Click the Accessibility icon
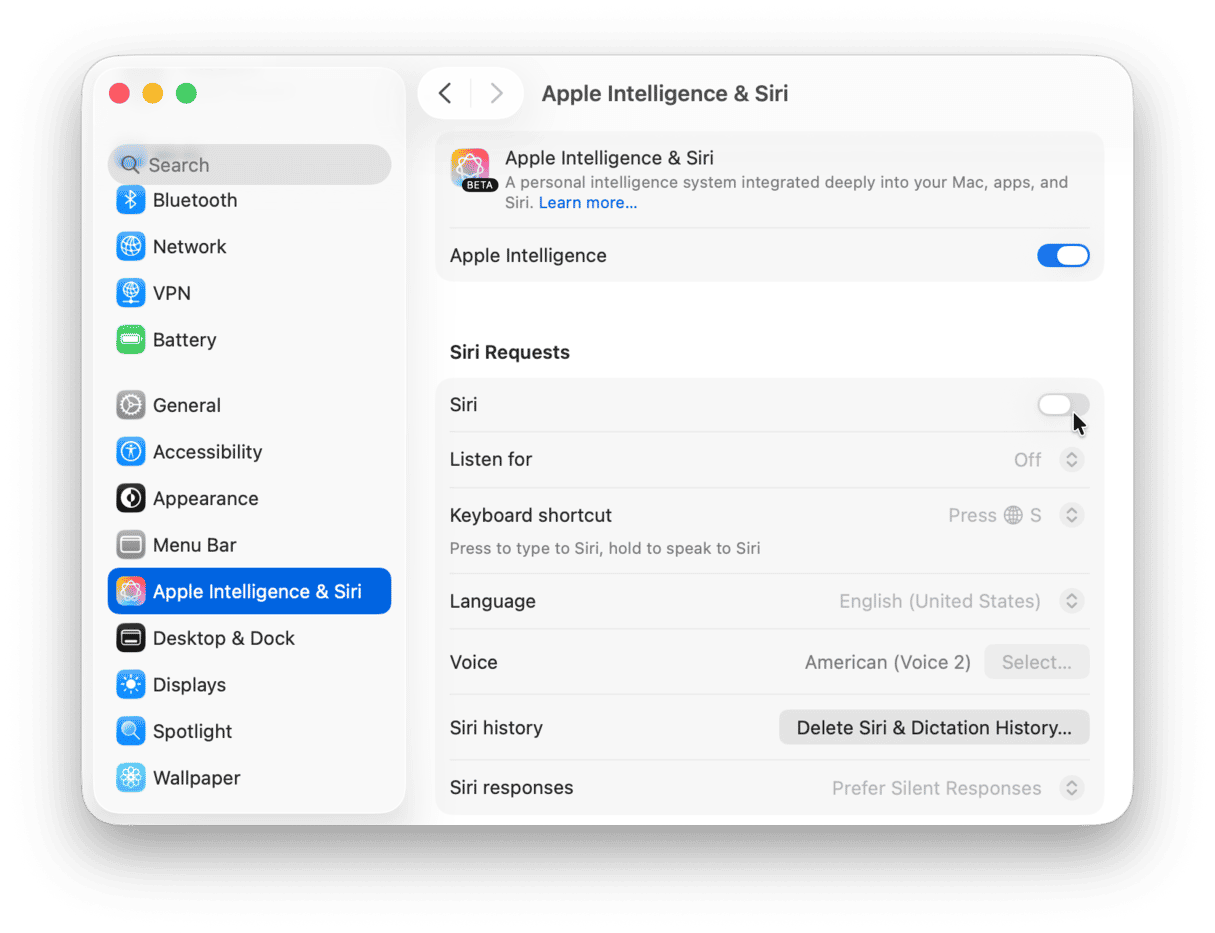Screen dimensions: 1215x933 pos(131,452)
